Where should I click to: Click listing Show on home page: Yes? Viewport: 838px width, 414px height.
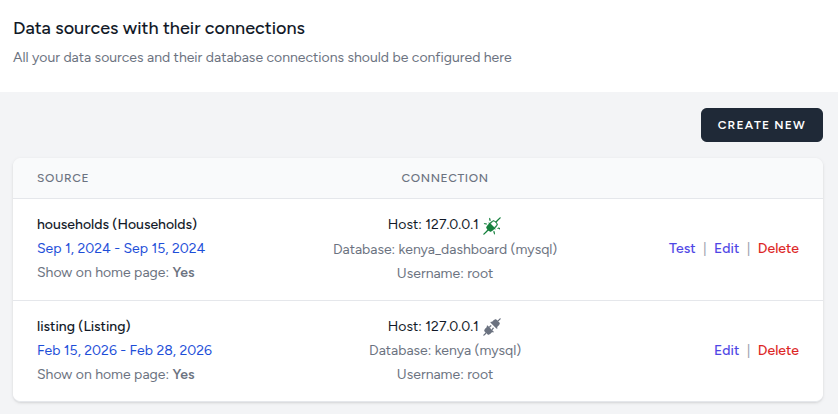pos(116,374)
